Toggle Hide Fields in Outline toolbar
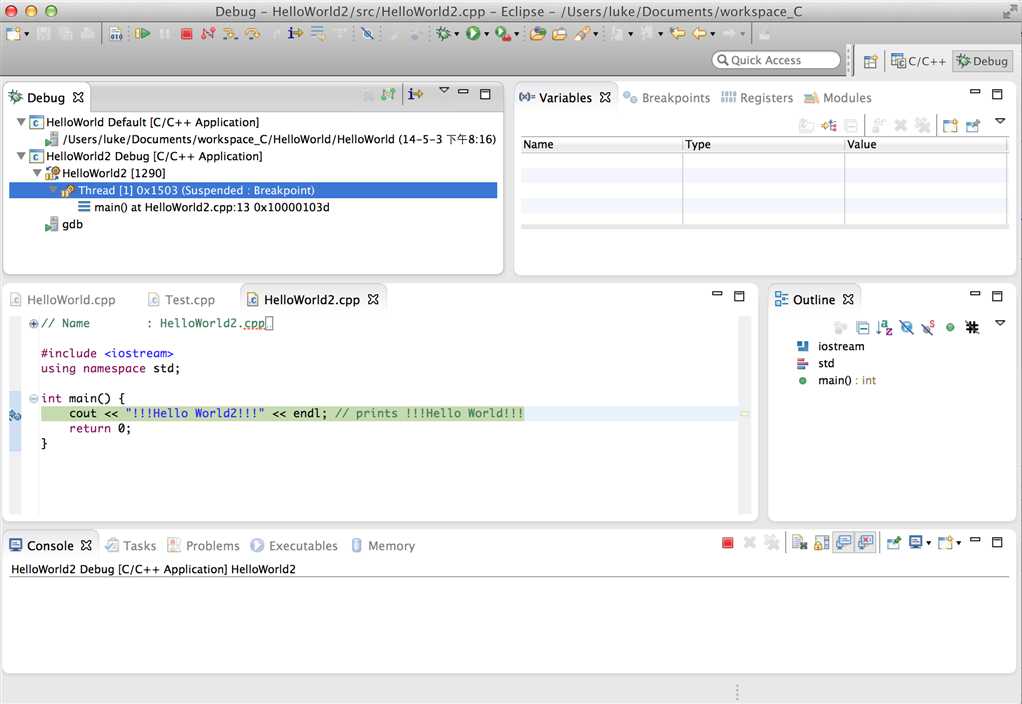Screen dimensions: 1022x704 pos(906,327)
